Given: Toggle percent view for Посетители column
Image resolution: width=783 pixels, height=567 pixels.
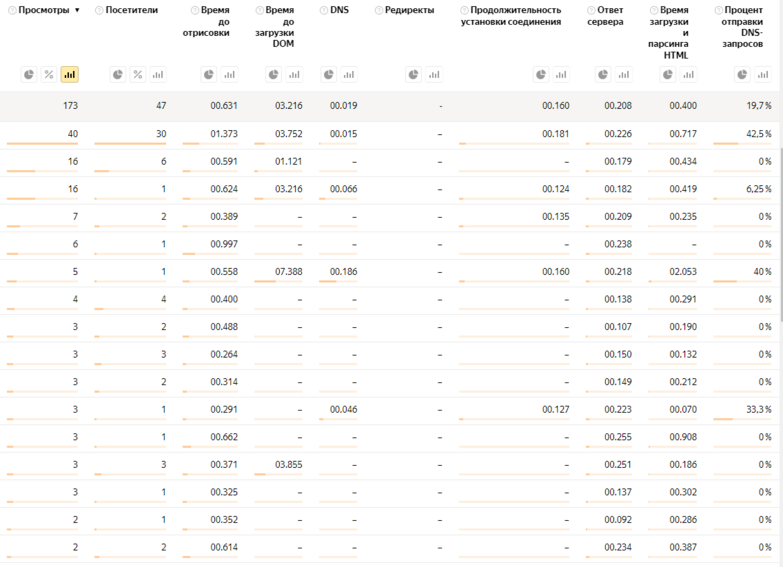Looking at the screenshot, I should pos(138,75).
